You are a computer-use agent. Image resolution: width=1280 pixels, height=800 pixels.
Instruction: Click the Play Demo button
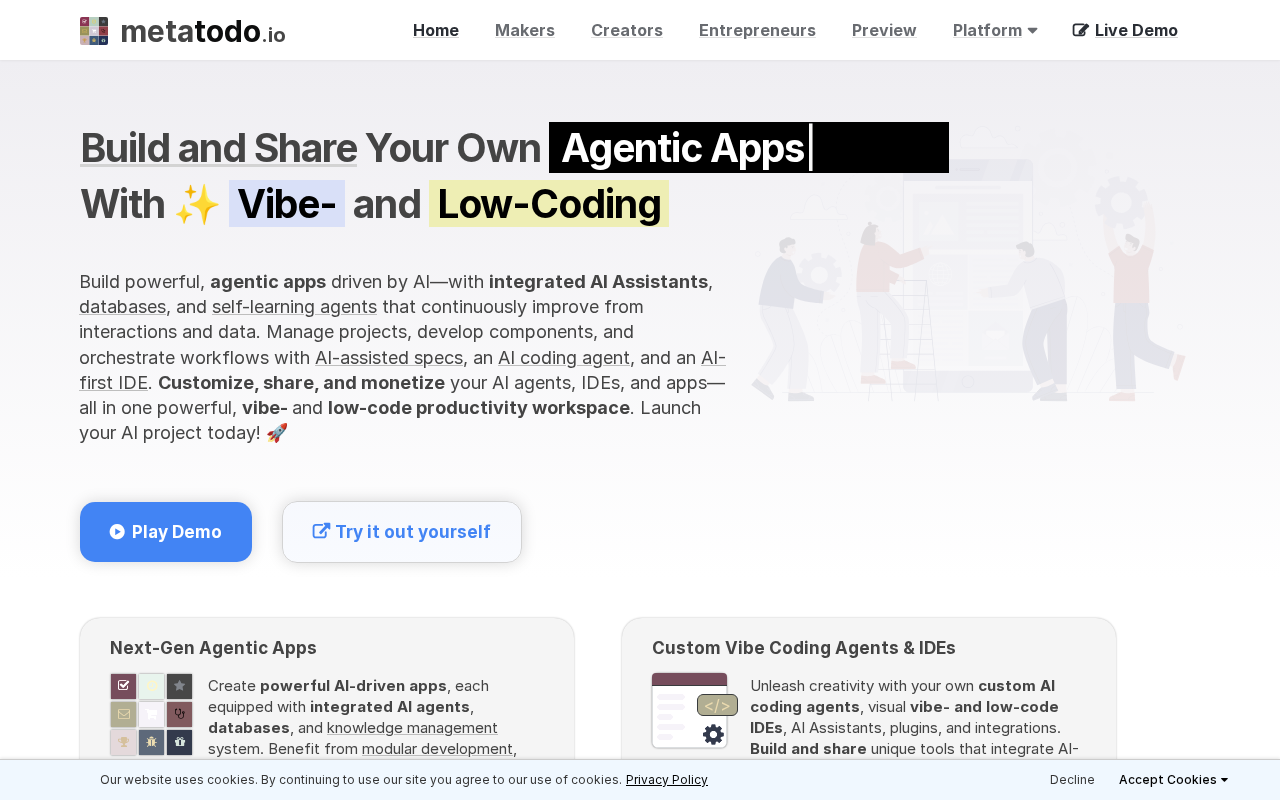(166, 532)
